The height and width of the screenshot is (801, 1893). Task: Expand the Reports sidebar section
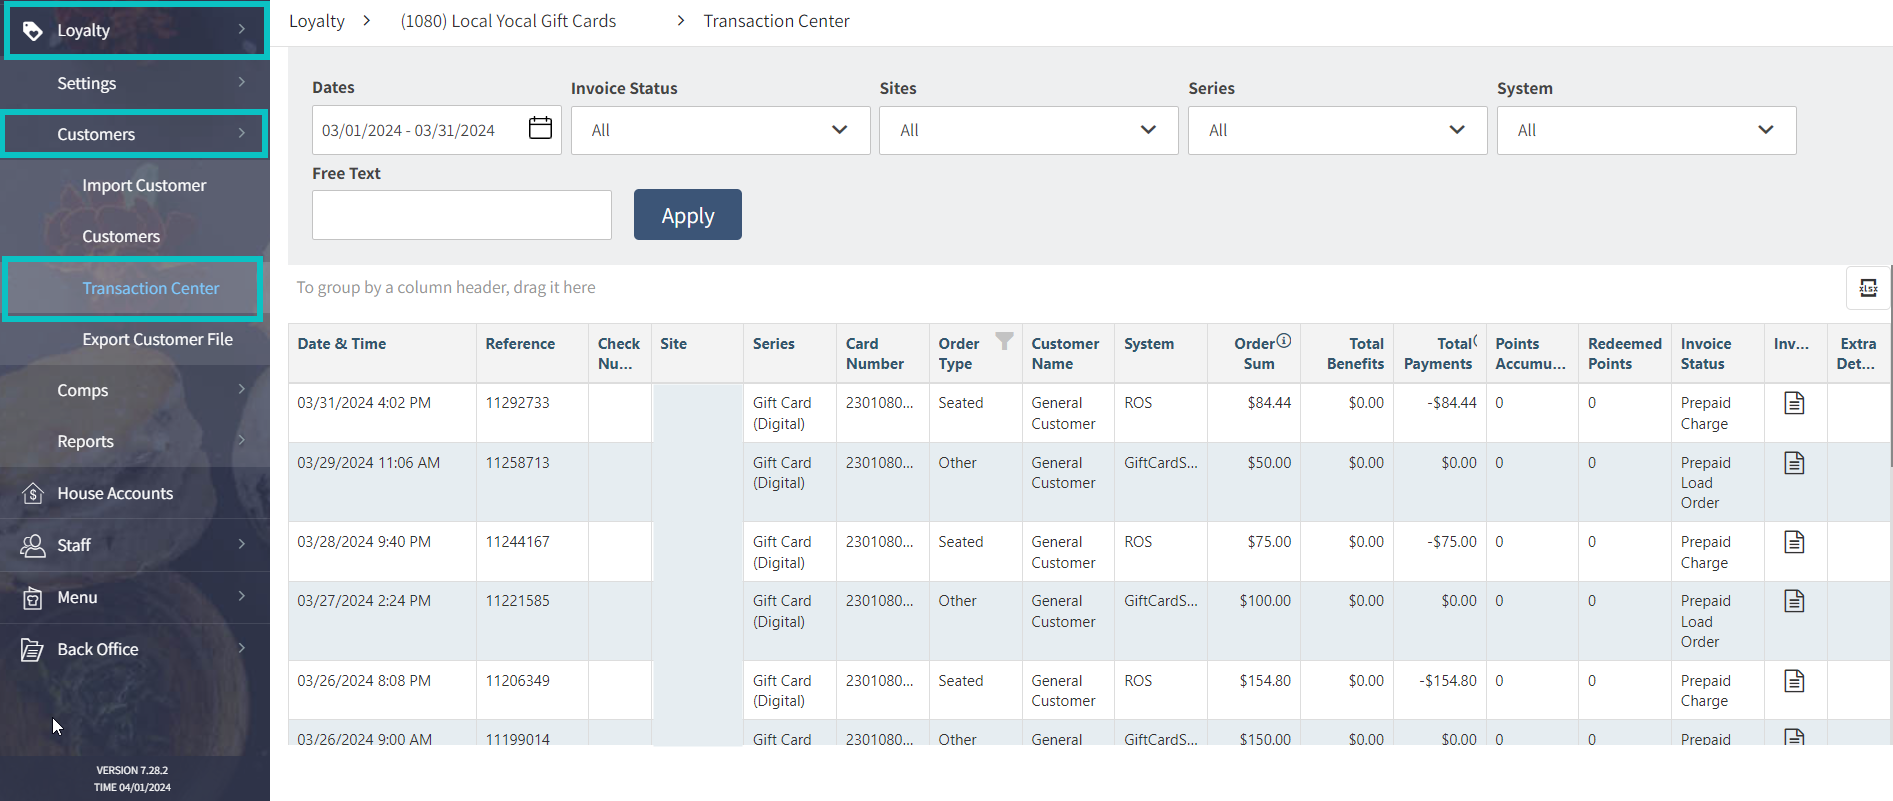[85, 441]
